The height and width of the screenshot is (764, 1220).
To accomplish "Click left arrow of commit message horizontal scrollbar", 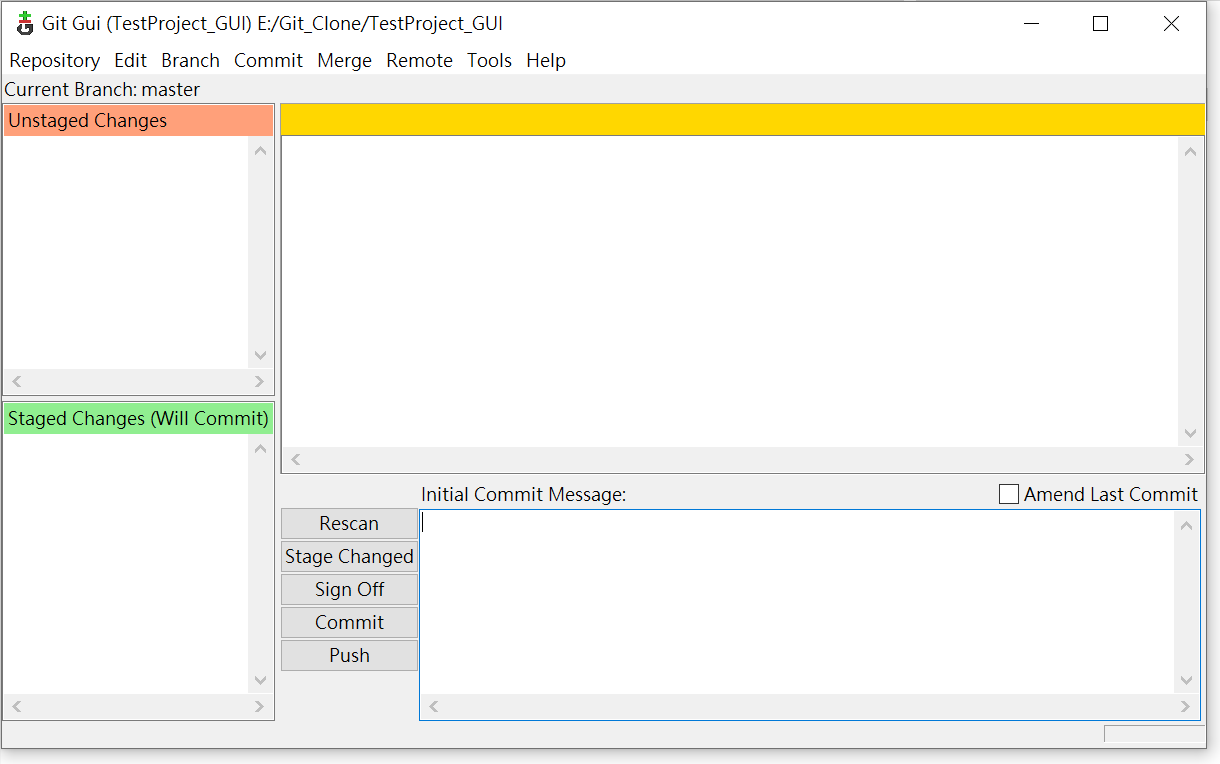I will point(433,706).
